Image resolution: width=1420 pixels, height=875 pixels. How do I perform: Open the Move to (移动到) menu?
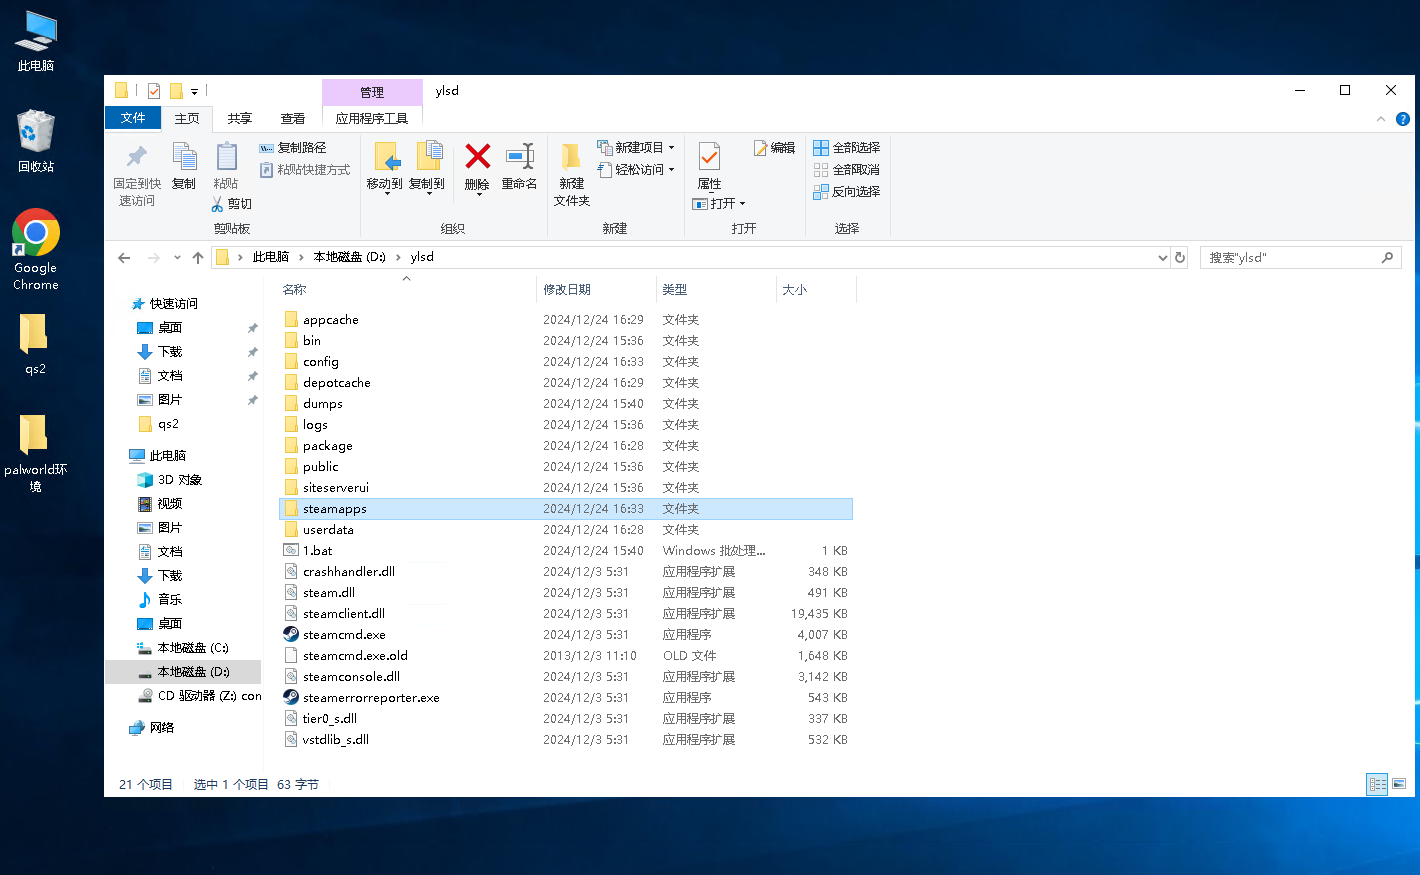coord(385,167)
